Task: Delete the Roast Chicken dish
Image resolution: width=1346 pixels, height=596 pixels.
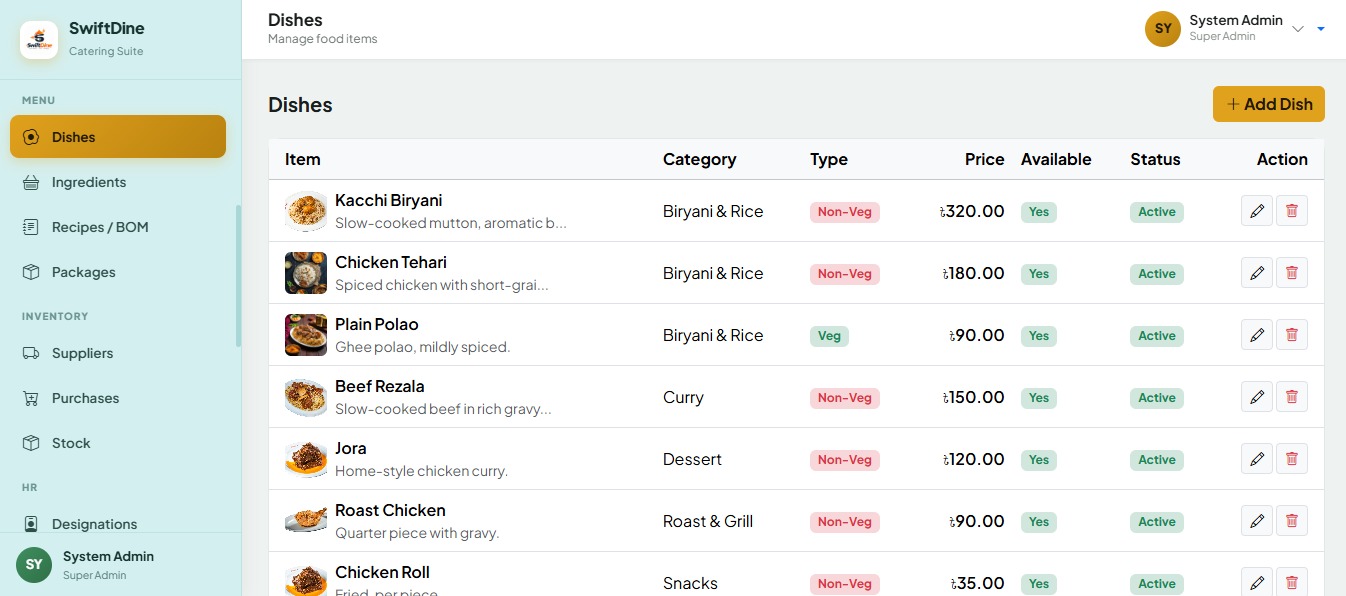Action: [x=1292, y=521]
